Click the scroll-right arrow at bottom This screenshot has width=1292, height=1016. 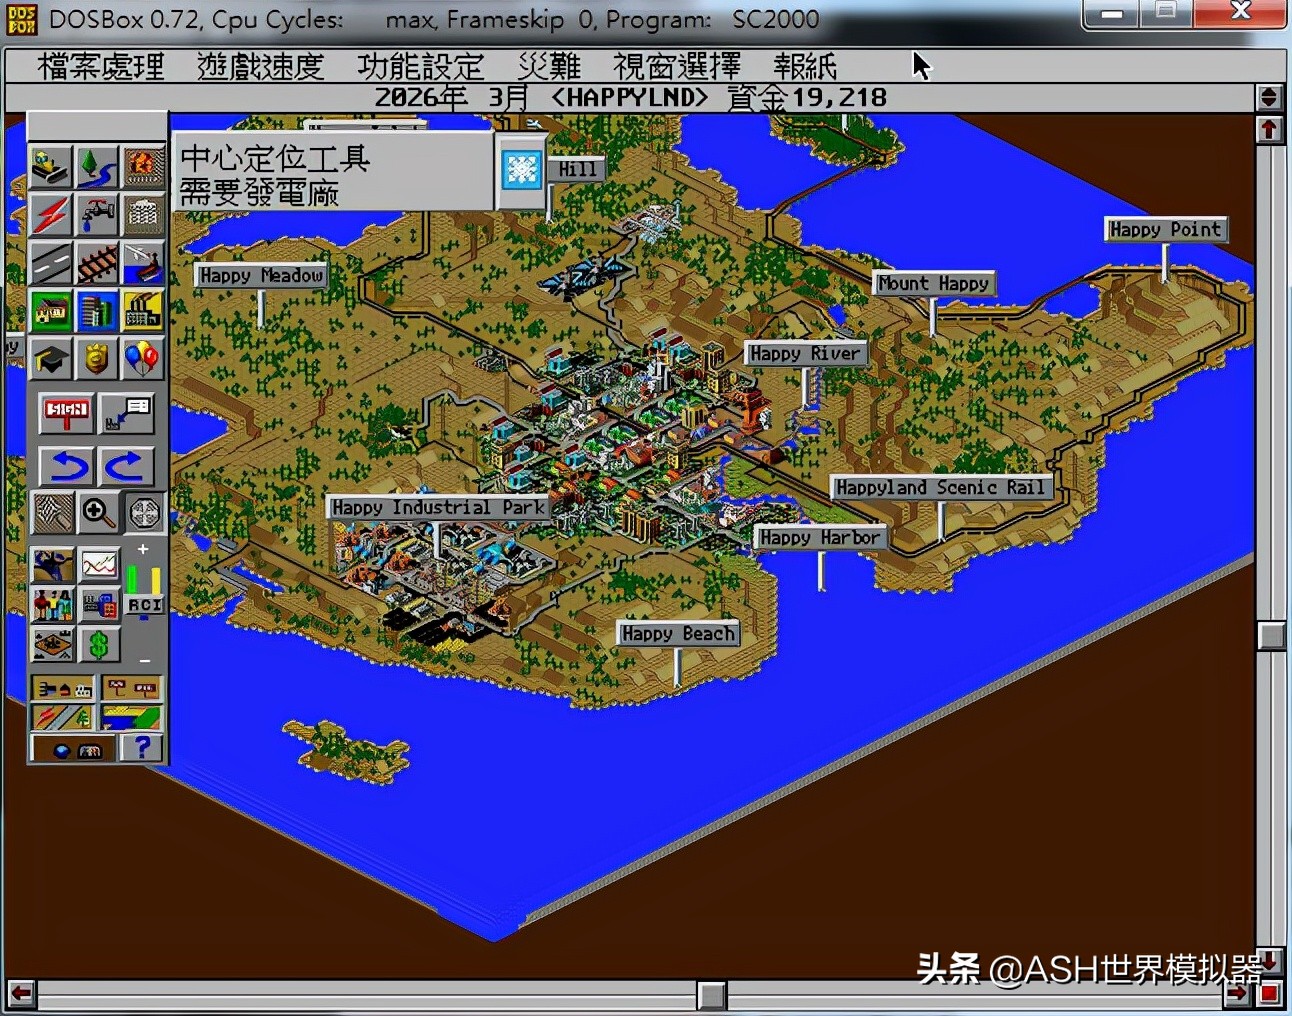(x=1238, y=994)
